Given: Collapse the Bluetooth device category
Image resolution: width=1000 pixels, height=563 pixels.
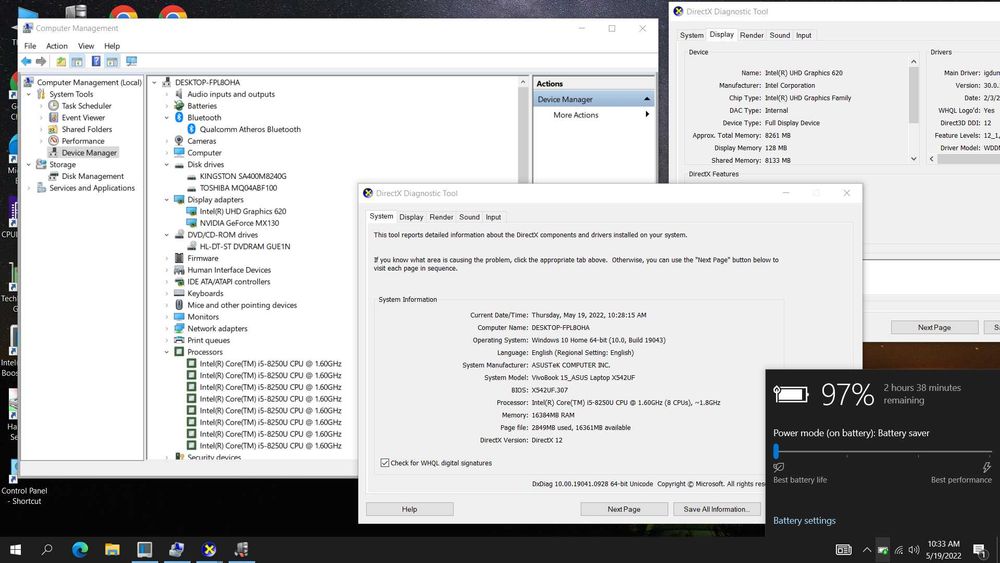Looking at the screenshot, I should (167, 118).
